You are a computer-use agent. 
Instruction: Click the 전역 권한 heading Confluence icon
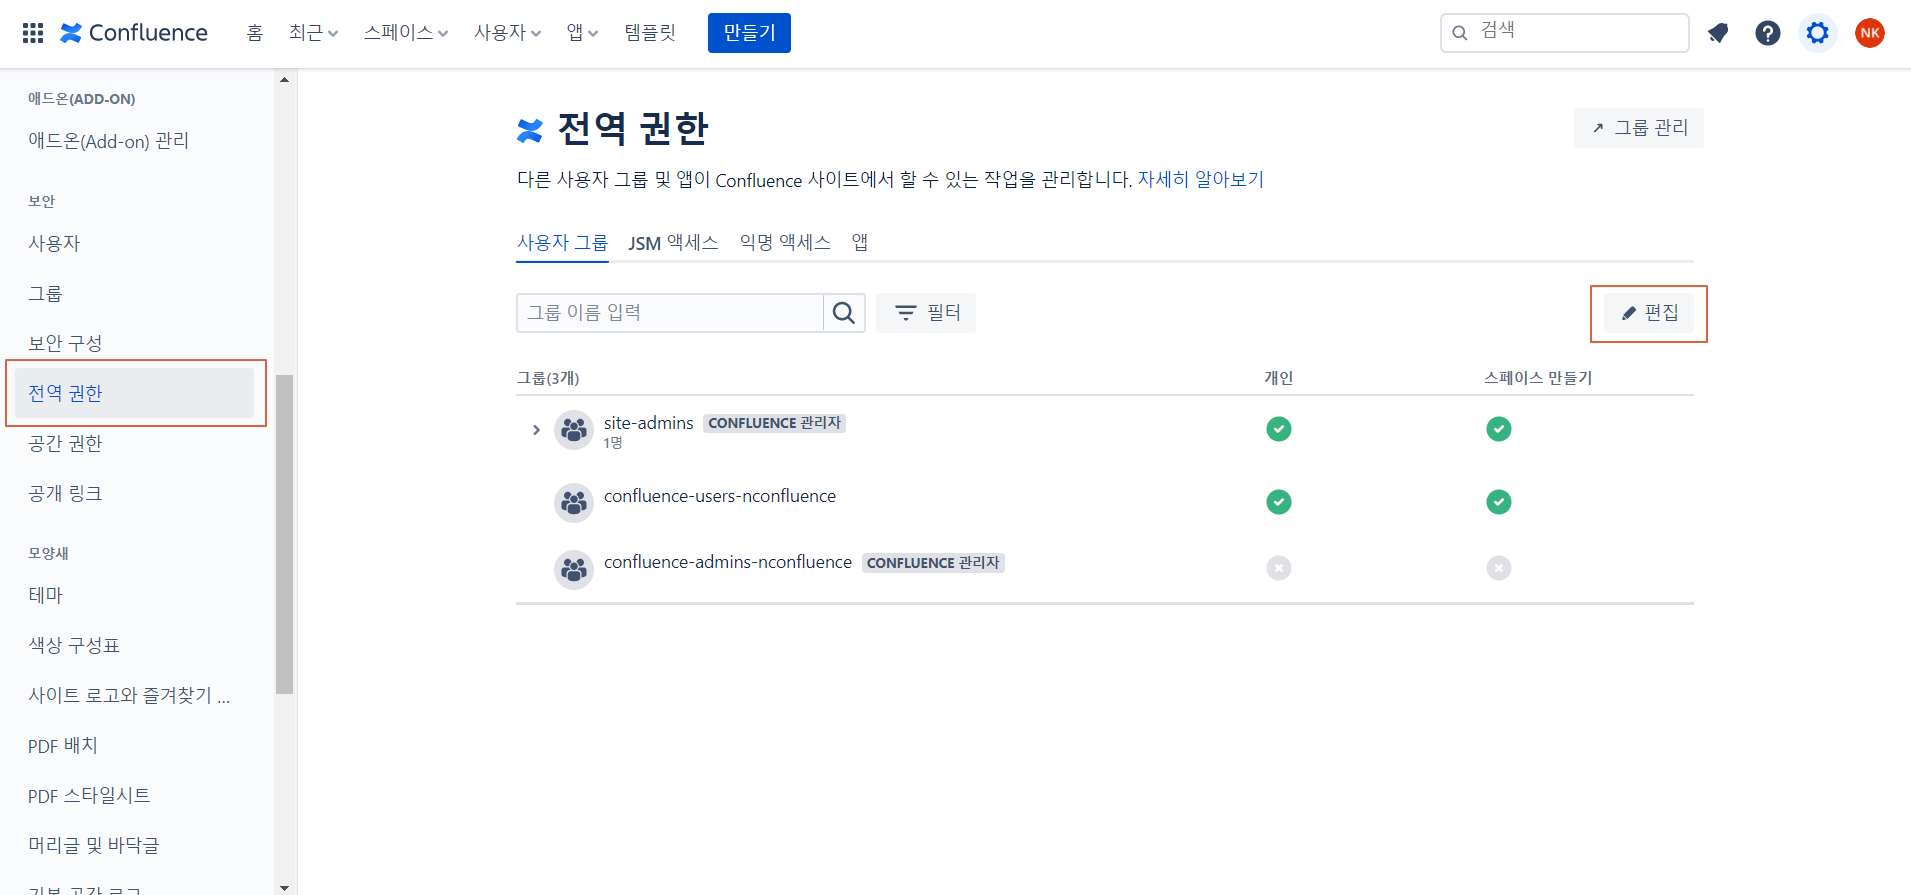[530, 130]
